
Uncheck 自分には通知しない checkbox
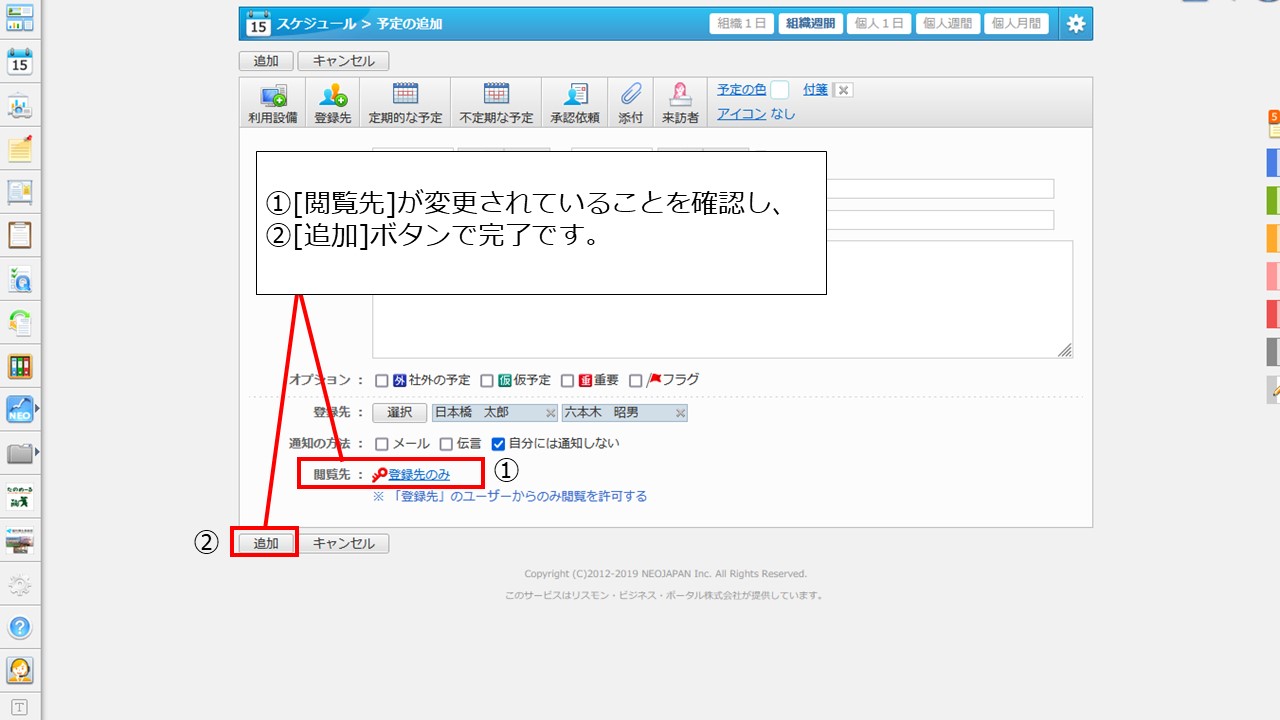498,444
